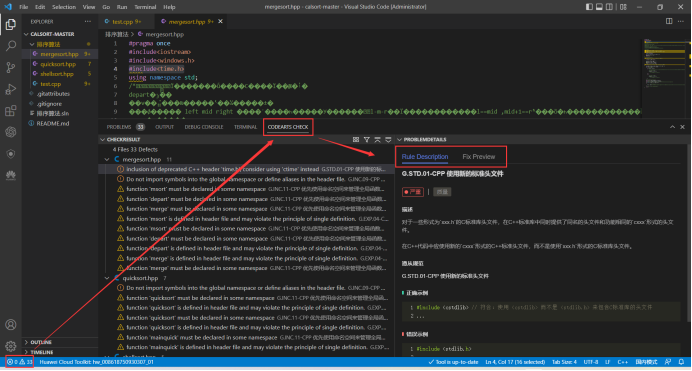Click the split editor right icon

pyautogui.click(x=669, y=21)
